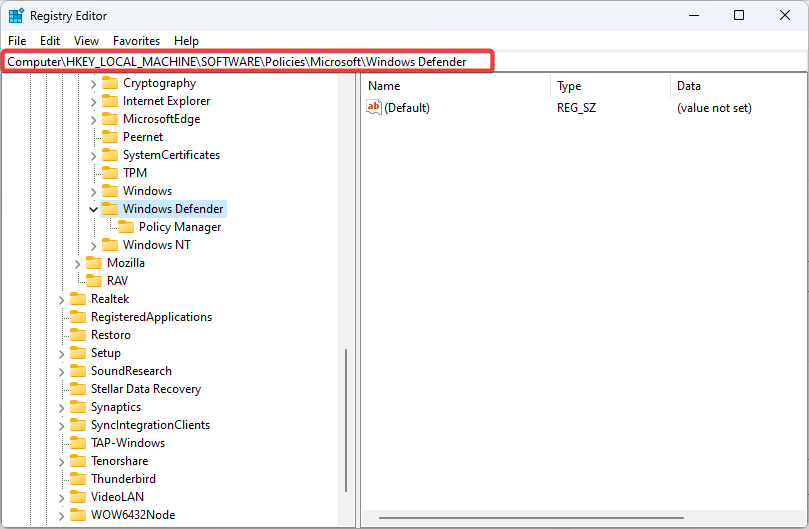Select the Policy Manager folder icon
Image resolution: width=809 pixels, height=529 pixels.
pos(126,227)
